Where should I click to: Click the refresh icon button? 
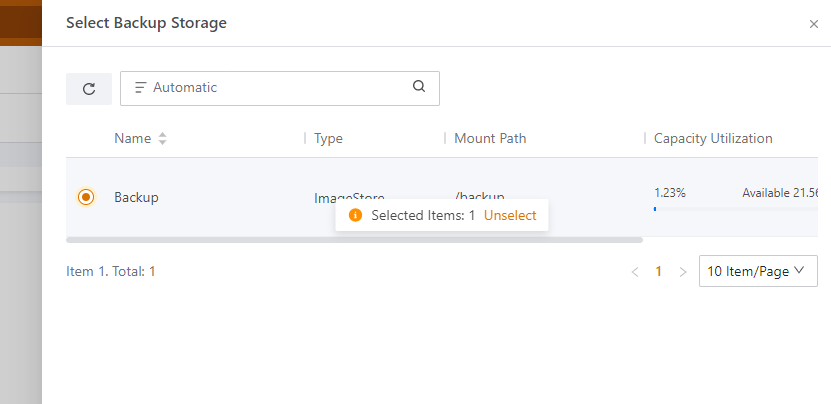tap(89, 88)
